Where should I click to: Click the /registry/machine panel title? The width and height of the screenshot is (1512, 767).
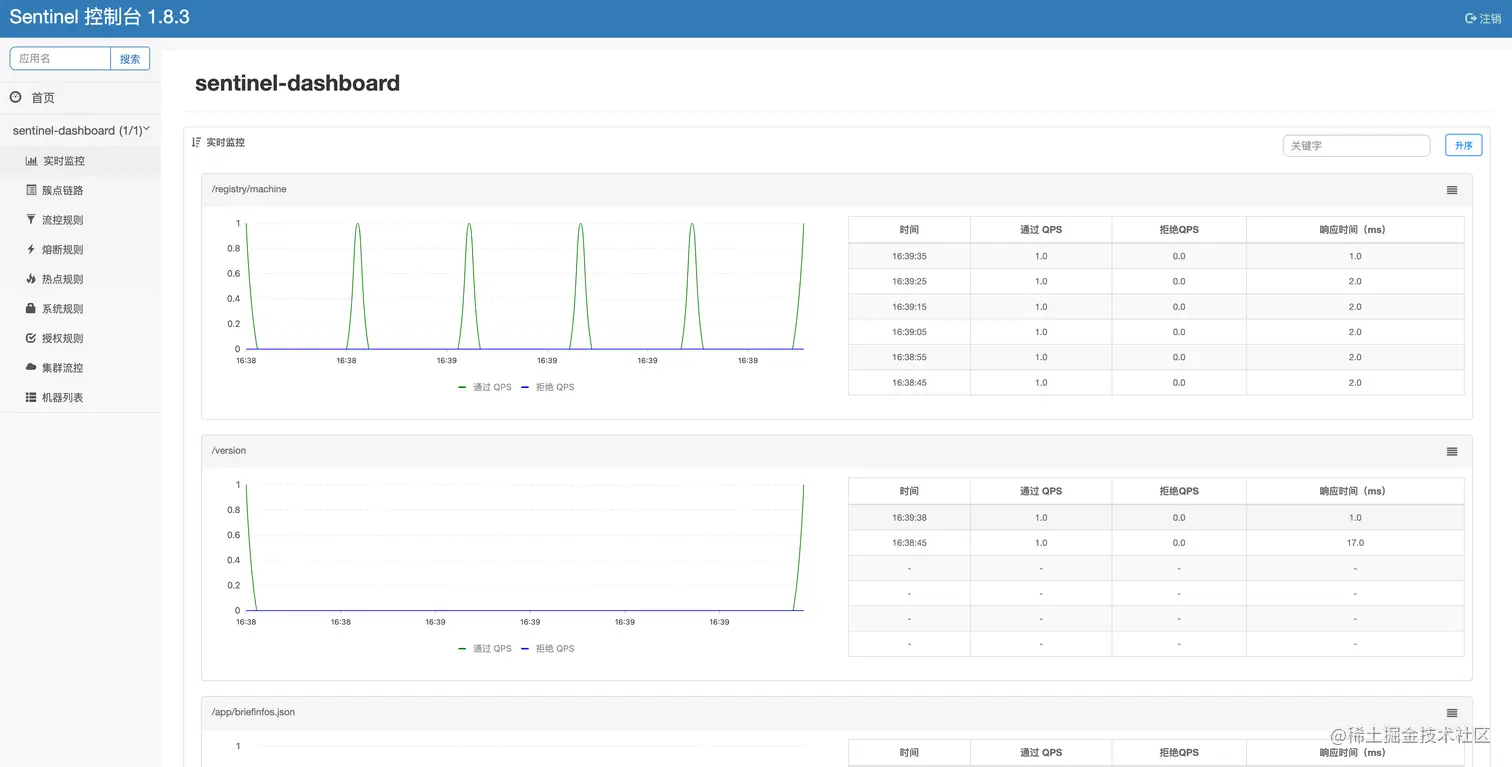249,189
